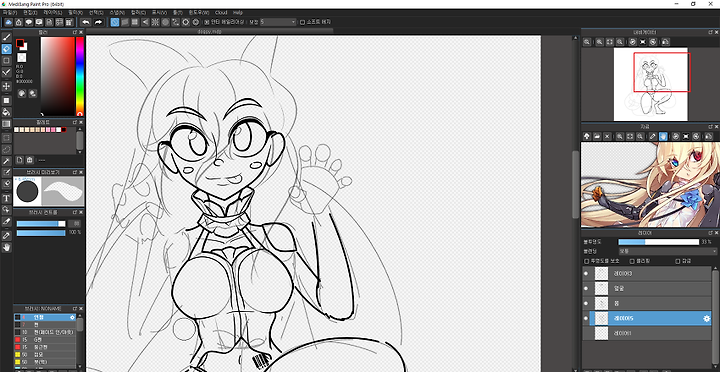Click the foreground black color swatch
This screenshot has width=720, height=372.
pyautogui.click(x=20, y=43)
